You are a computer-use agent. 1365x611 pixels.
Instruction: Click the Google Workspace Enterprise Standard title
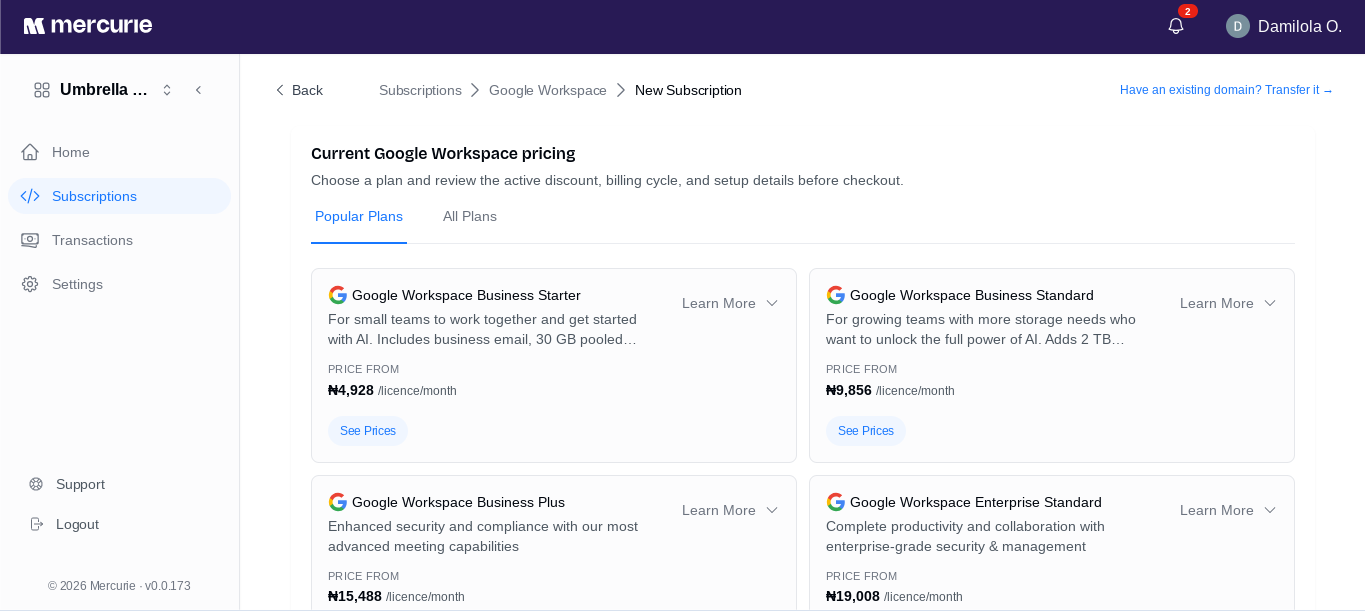(976, 502)
